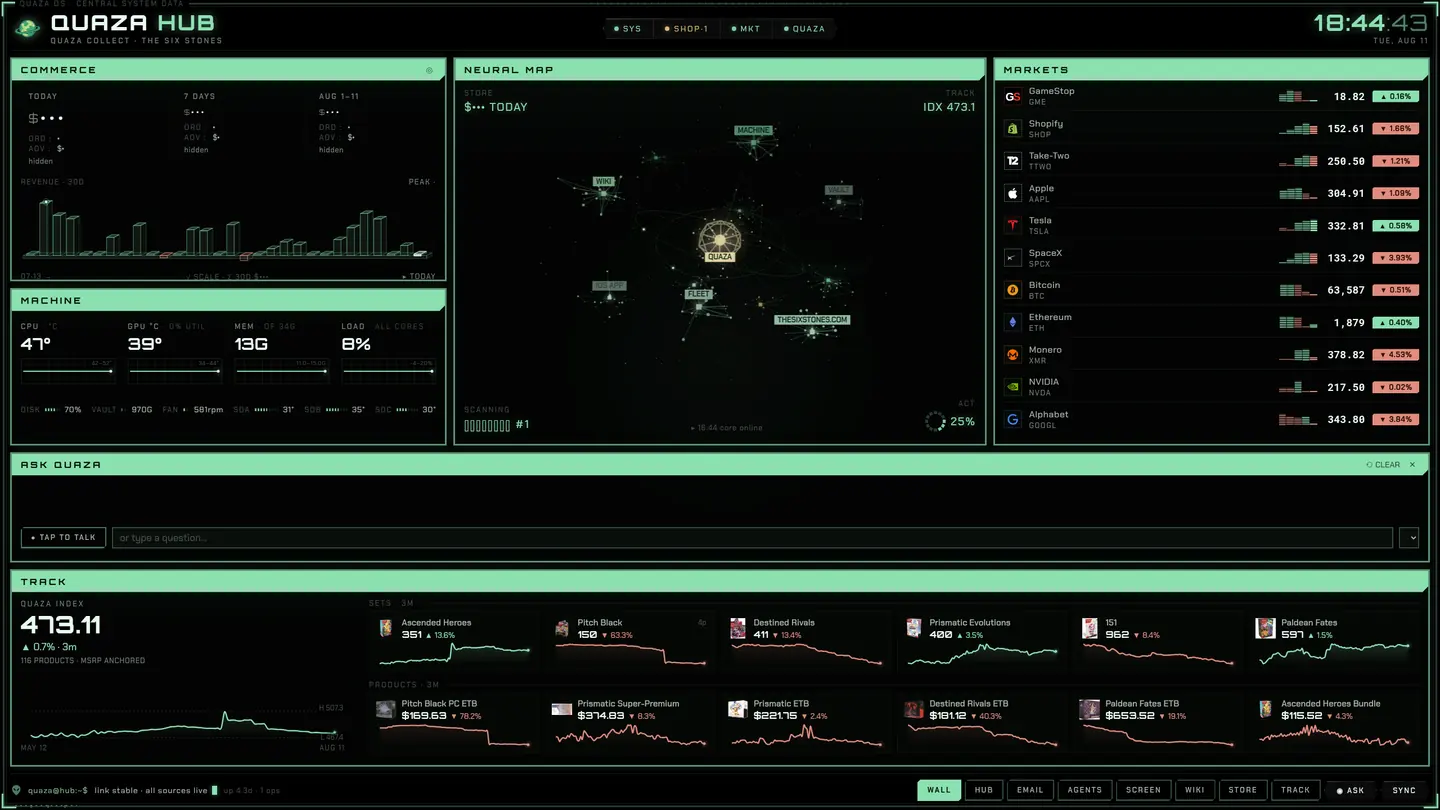This screenshot has width=1440, height=810.
Task: Click the Tesla logo in Markets
Action: pos(1013,225)
